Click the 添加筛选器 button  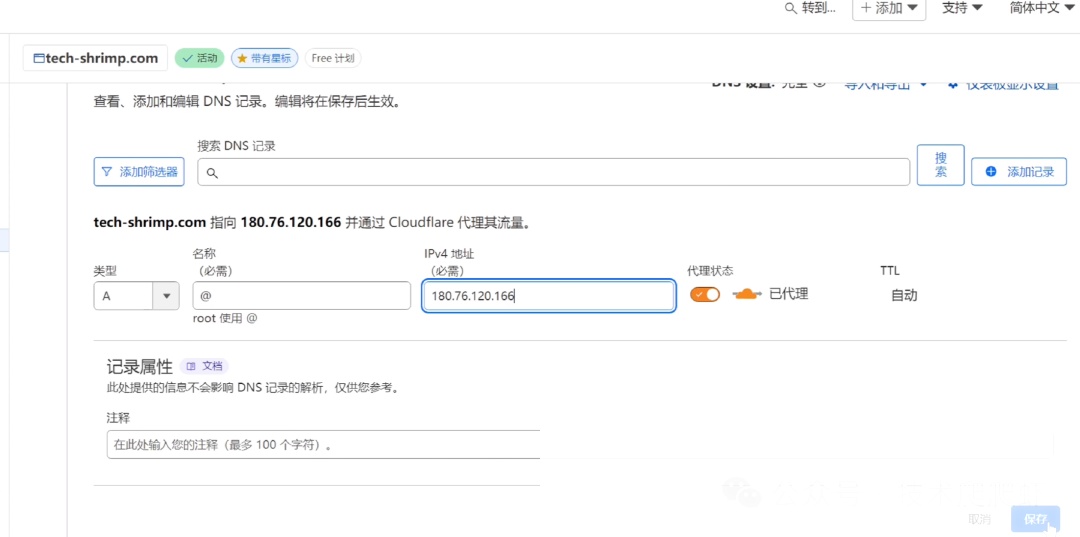click(139, 171)
